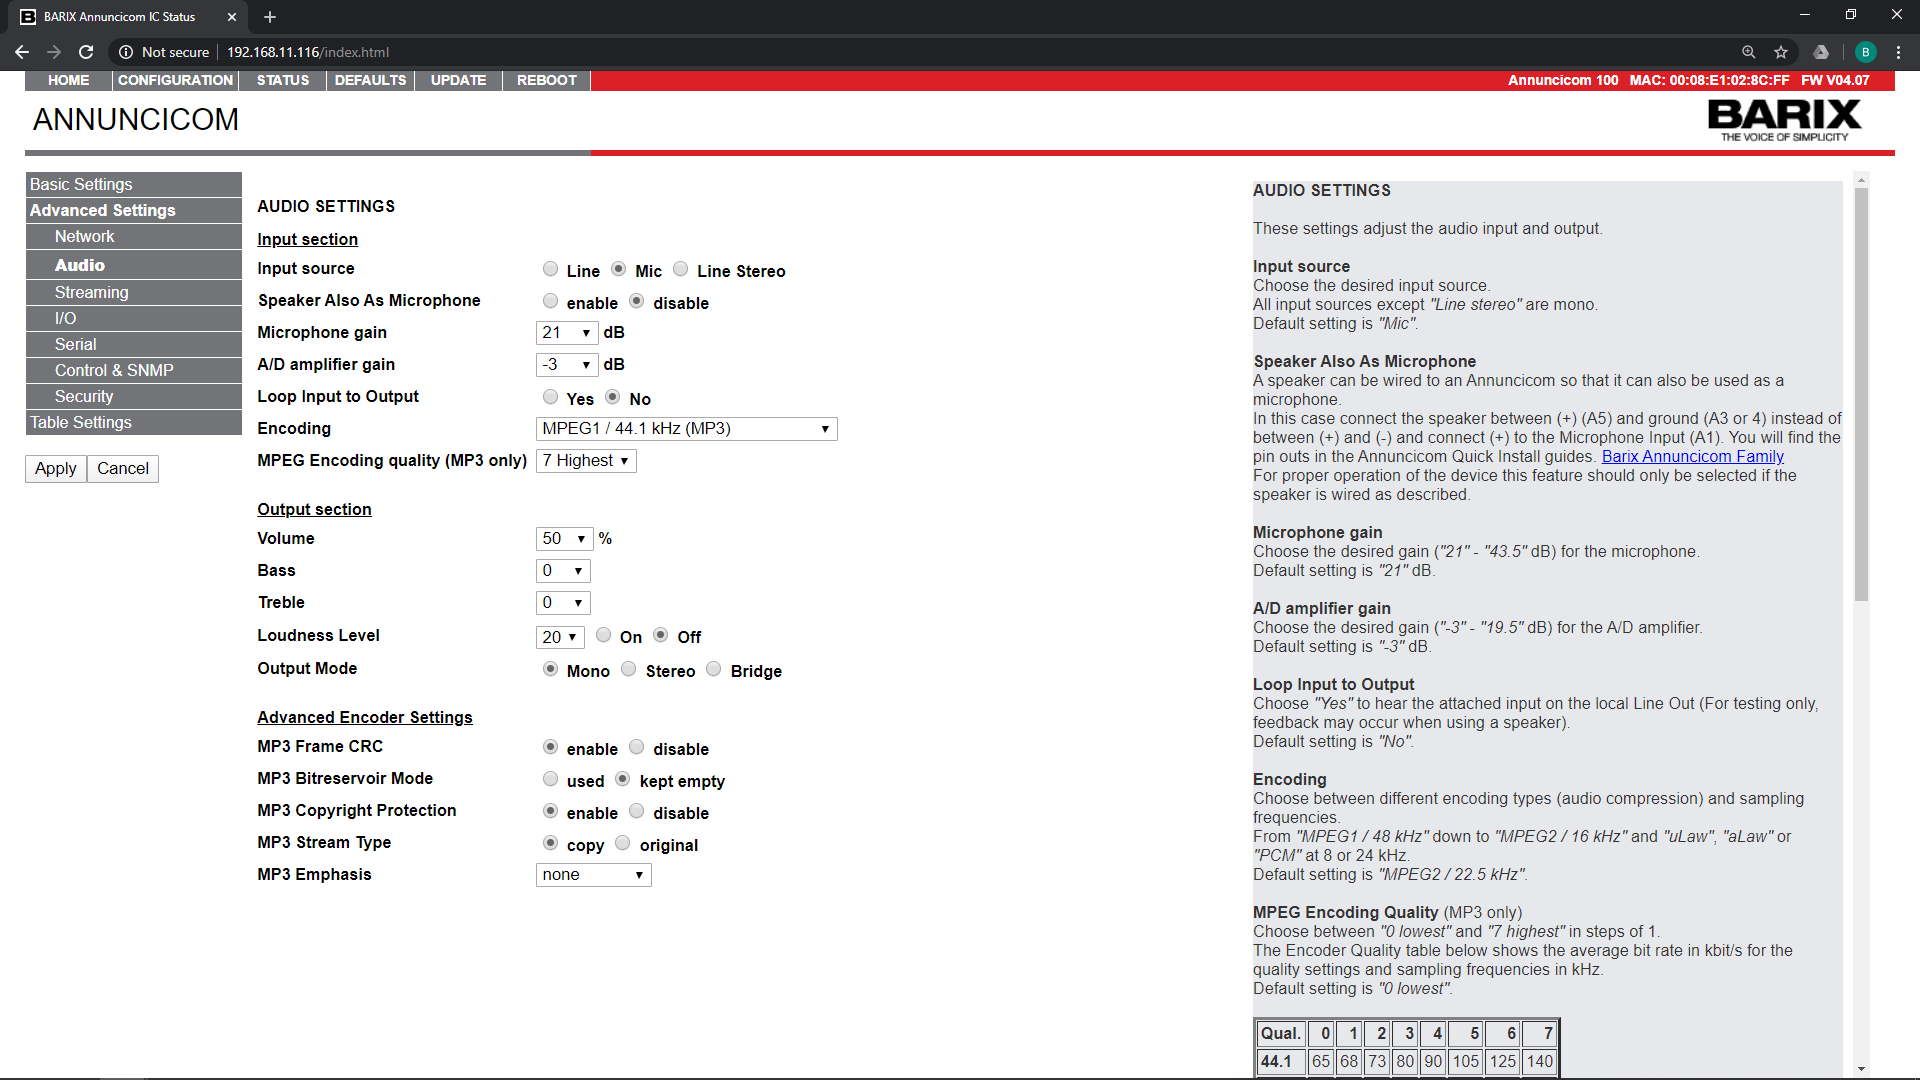The image size is (1920, 1080).
Task: Bookmark this page with star icon
Action: tap(1781, 52)
